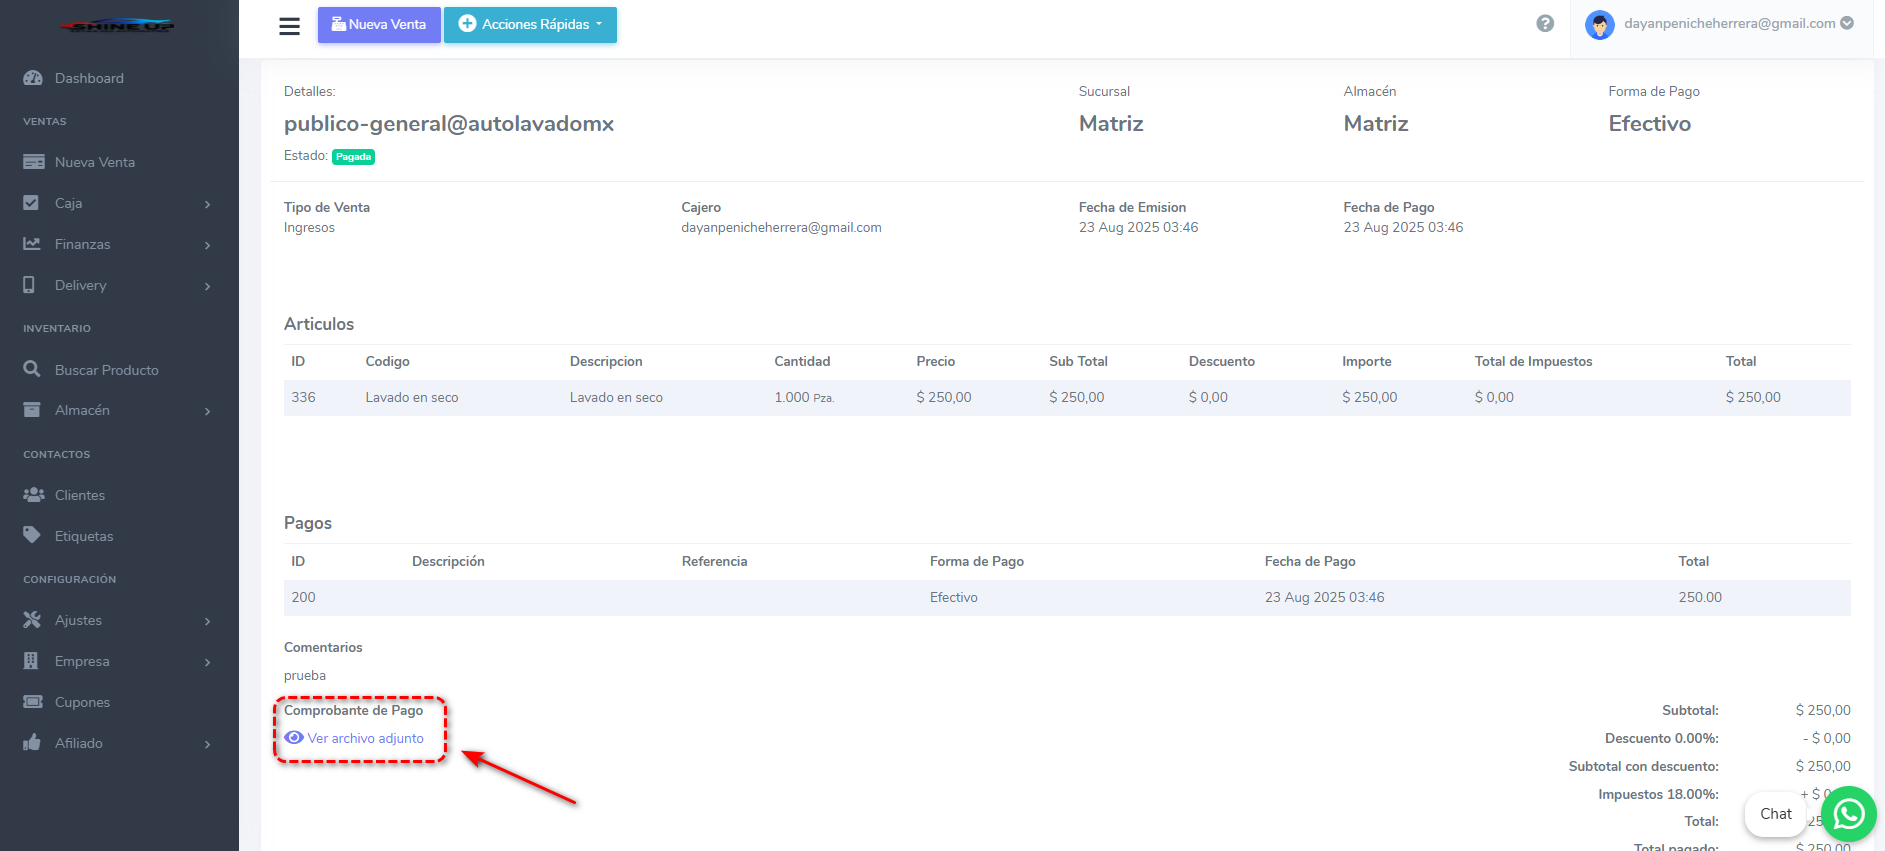Expand the Afiliado submenu chevron
The width and height of the screenshot is (1885, 851).
point(208,744)
